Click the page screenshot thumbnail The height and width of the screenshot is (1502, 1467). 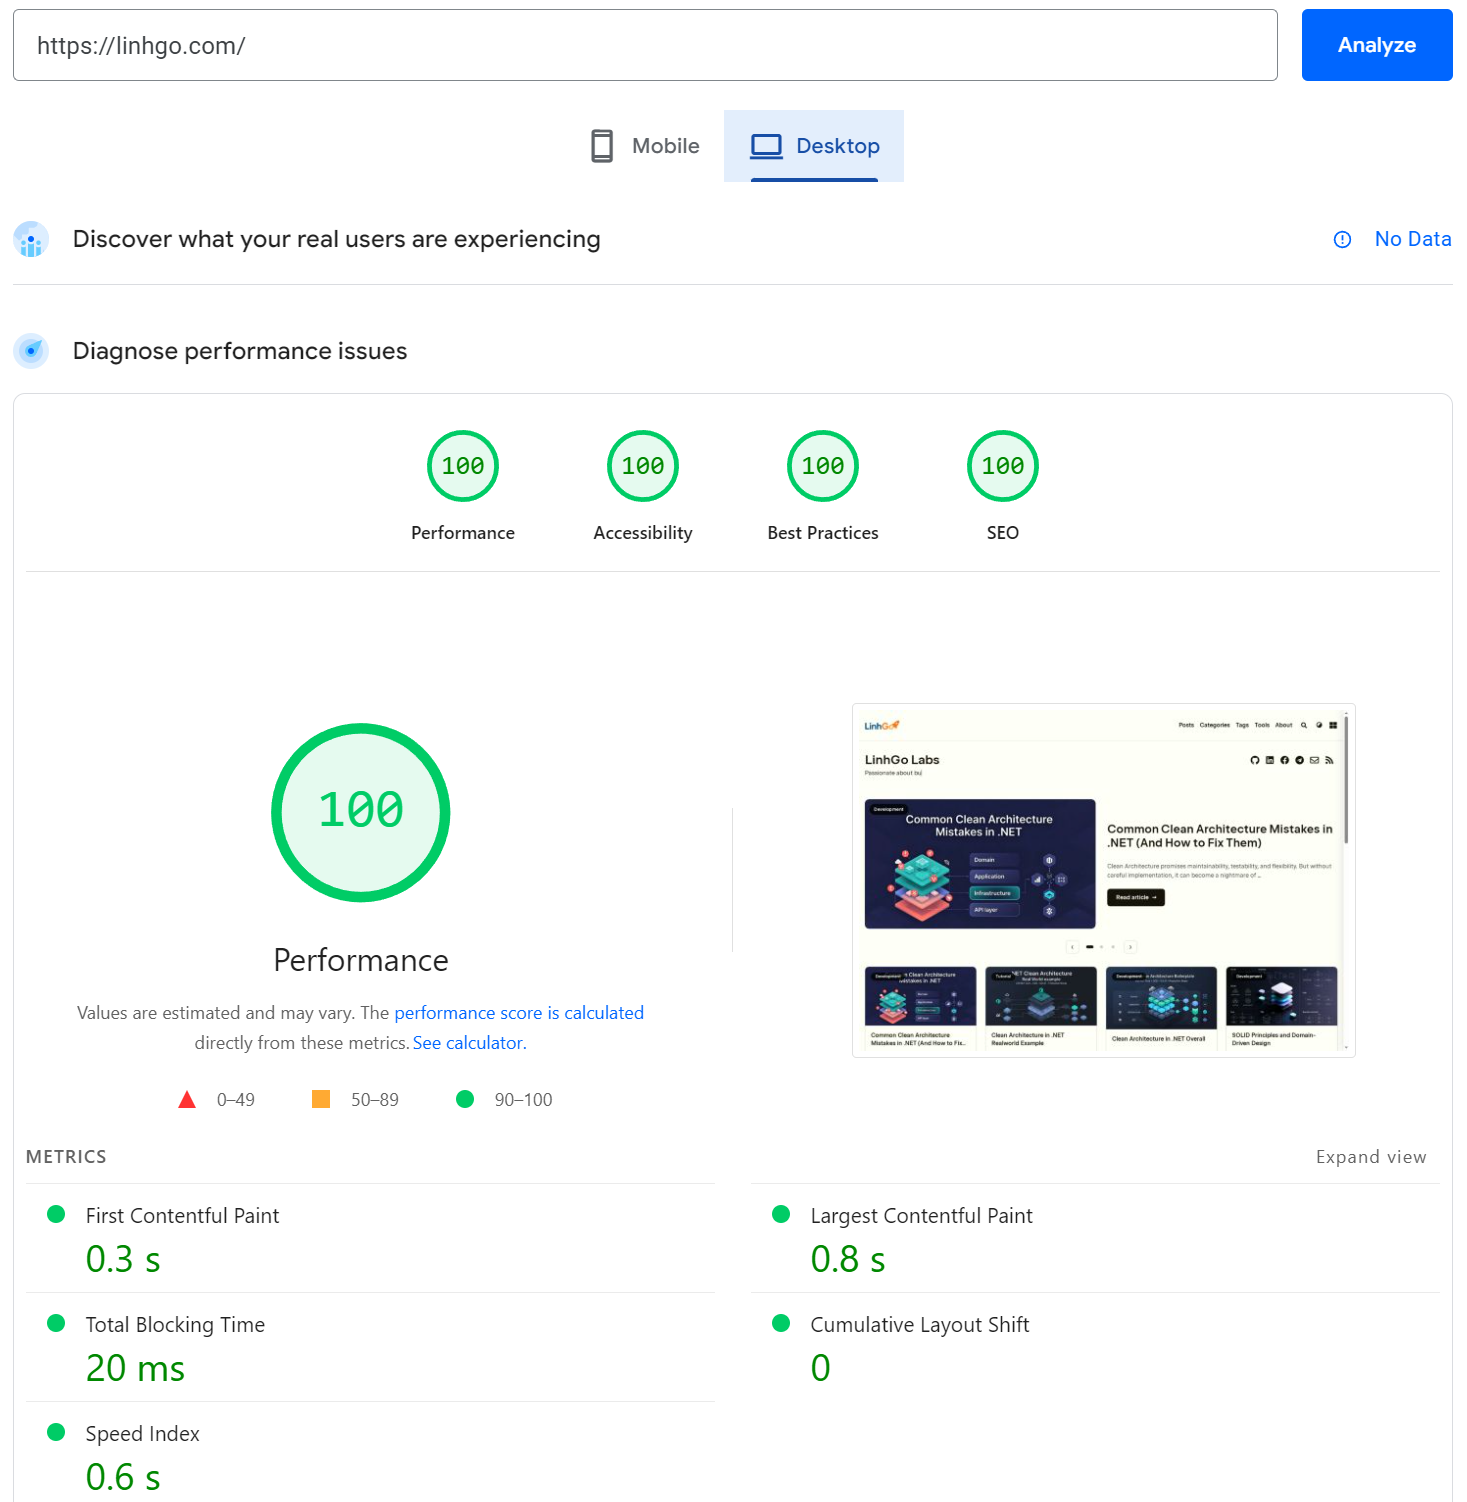click(x=1103, y=880)
